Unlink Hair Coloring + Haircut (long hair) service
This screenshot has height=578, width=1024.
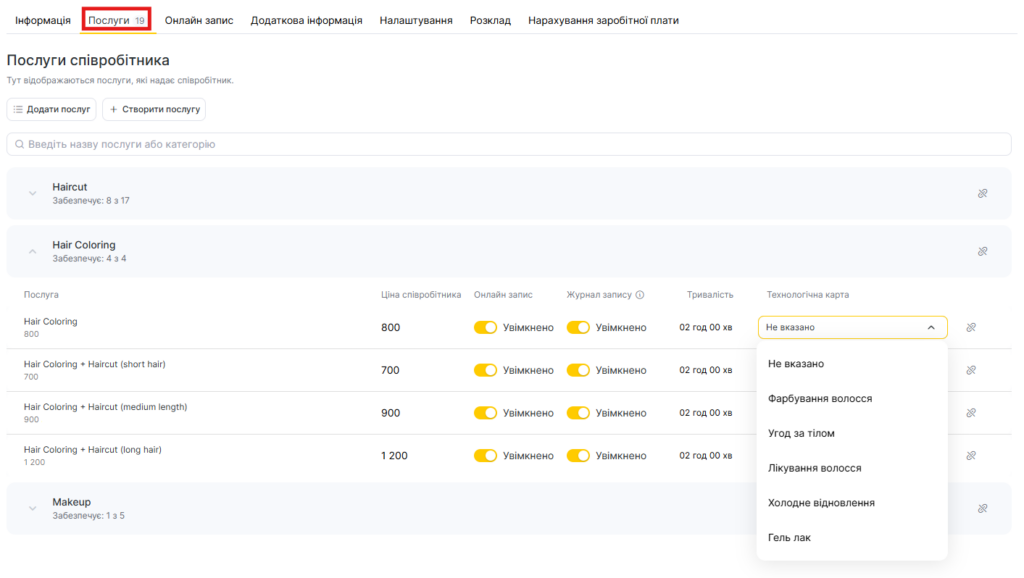point(970,456)
